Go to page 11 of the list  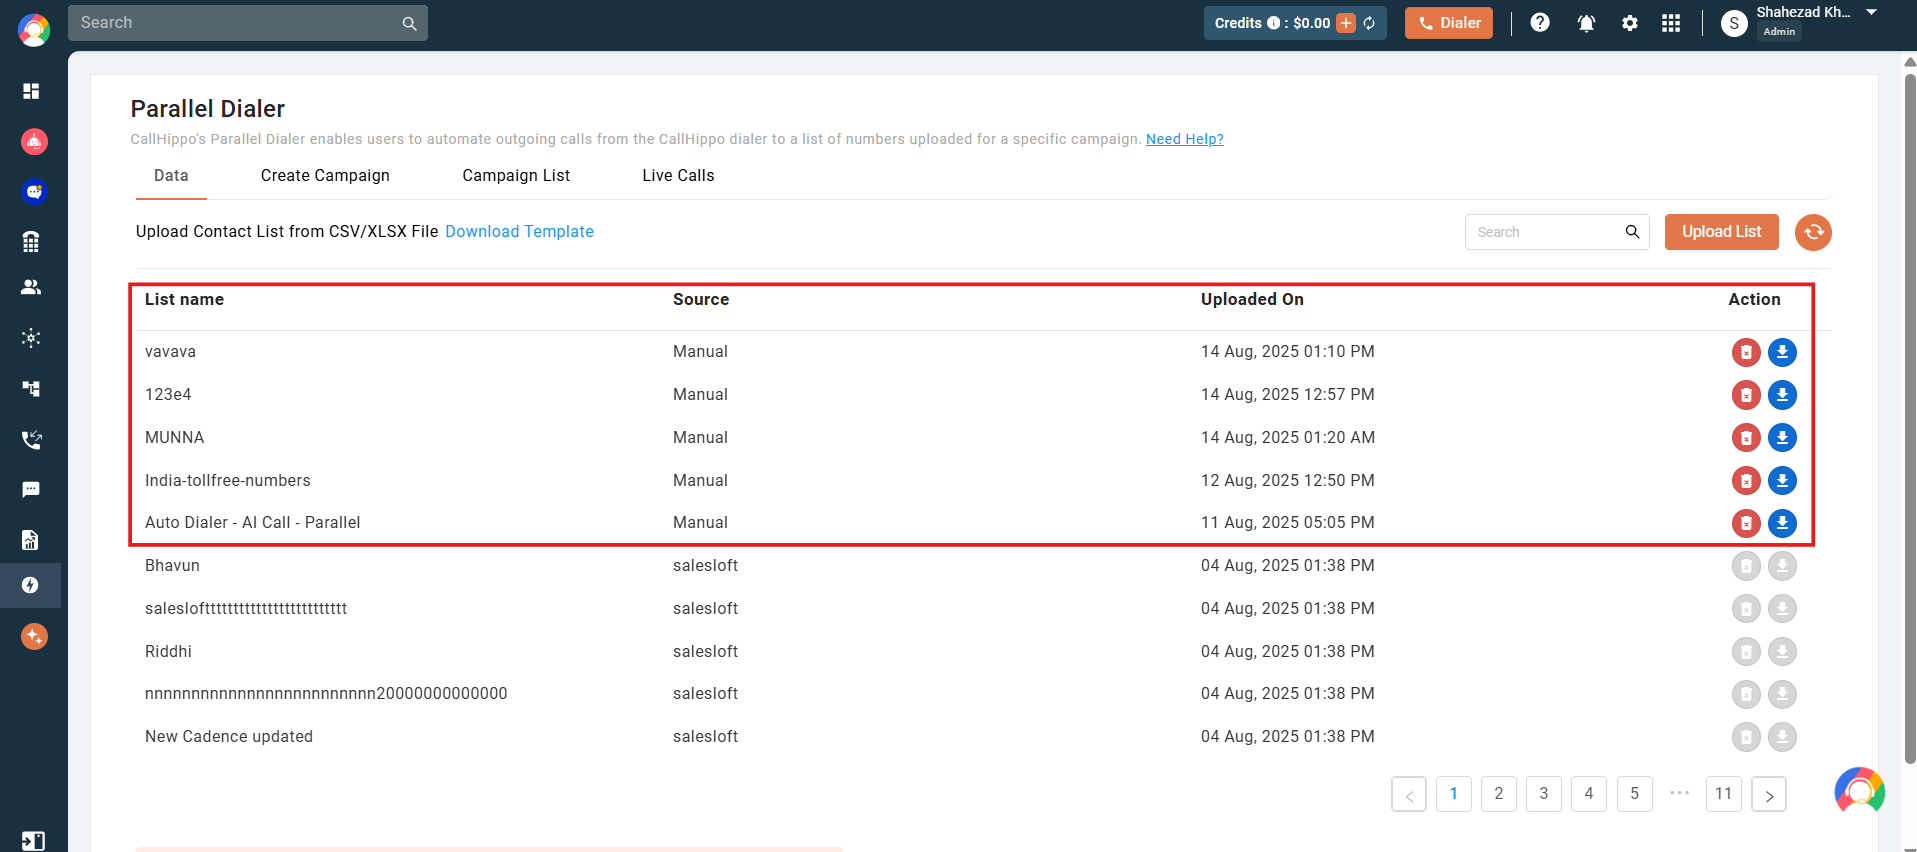1723,794
